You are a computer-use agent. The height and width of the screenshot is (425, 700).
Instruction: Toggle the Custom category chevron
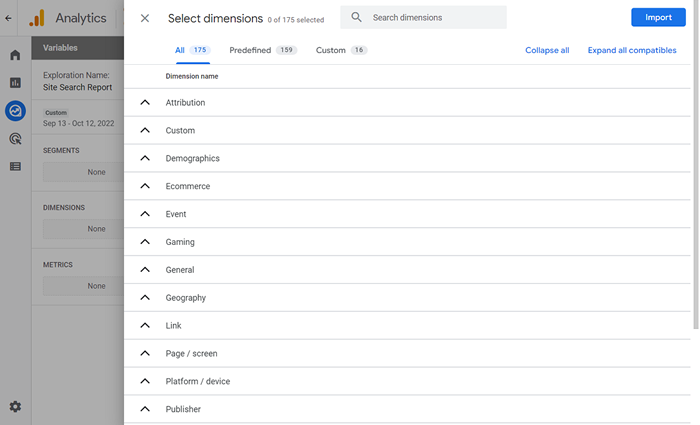[145, 130]
